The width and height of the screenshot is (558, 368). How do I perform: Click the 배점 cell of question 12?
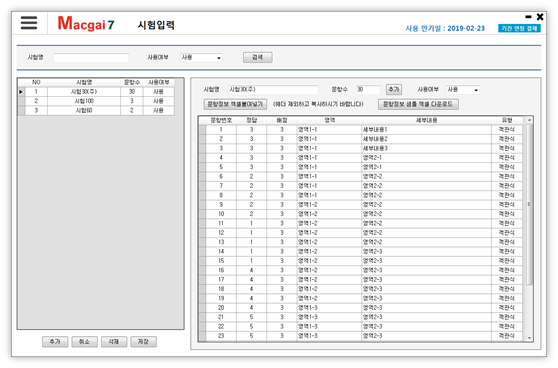click(x=282, y=233)
